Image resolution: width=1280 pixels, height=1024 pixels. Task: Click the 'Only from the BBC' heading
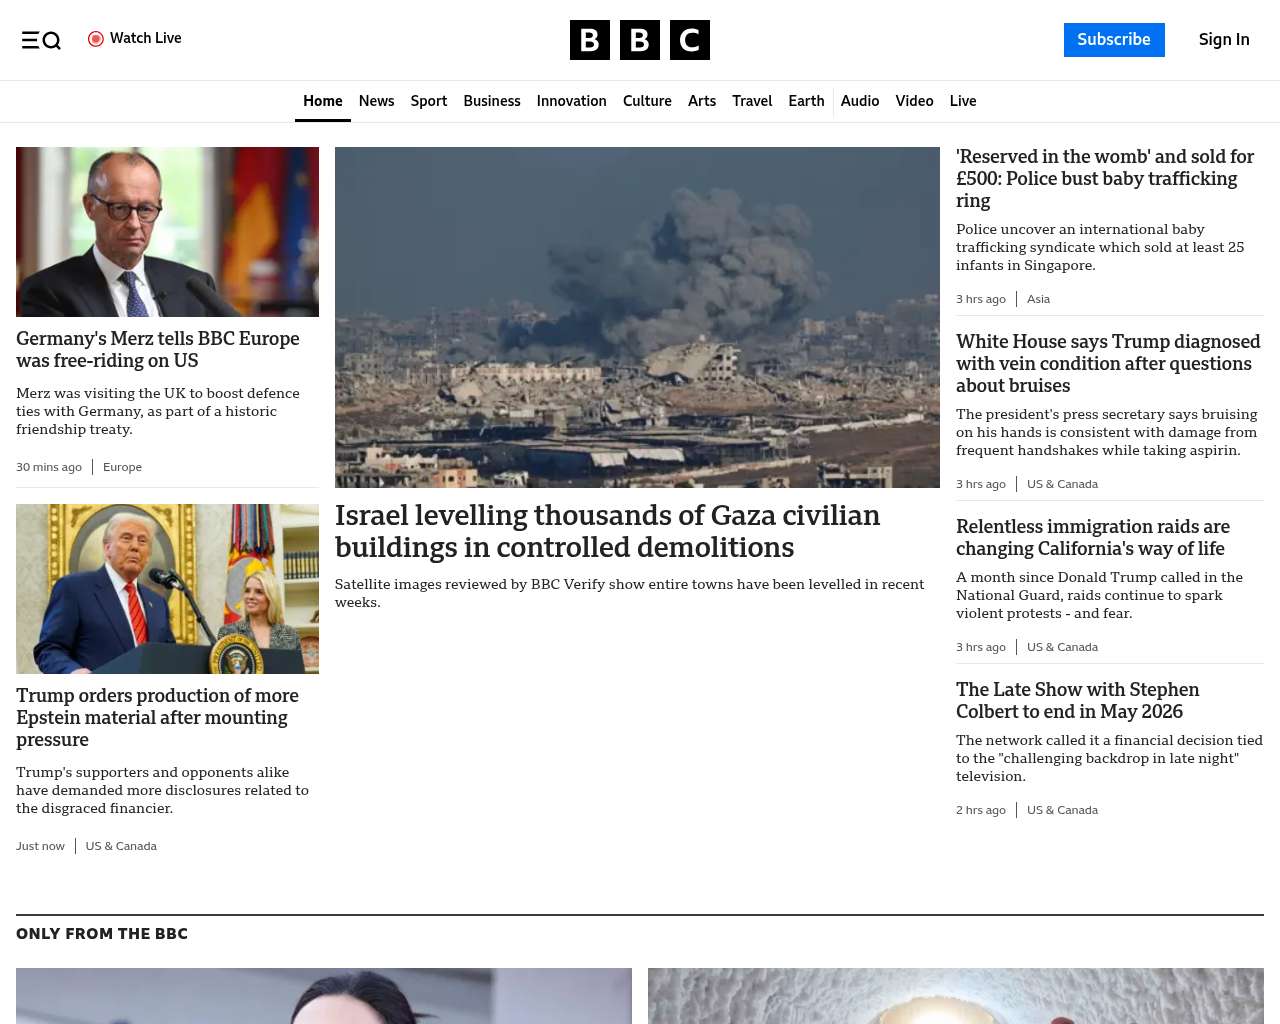102,934
